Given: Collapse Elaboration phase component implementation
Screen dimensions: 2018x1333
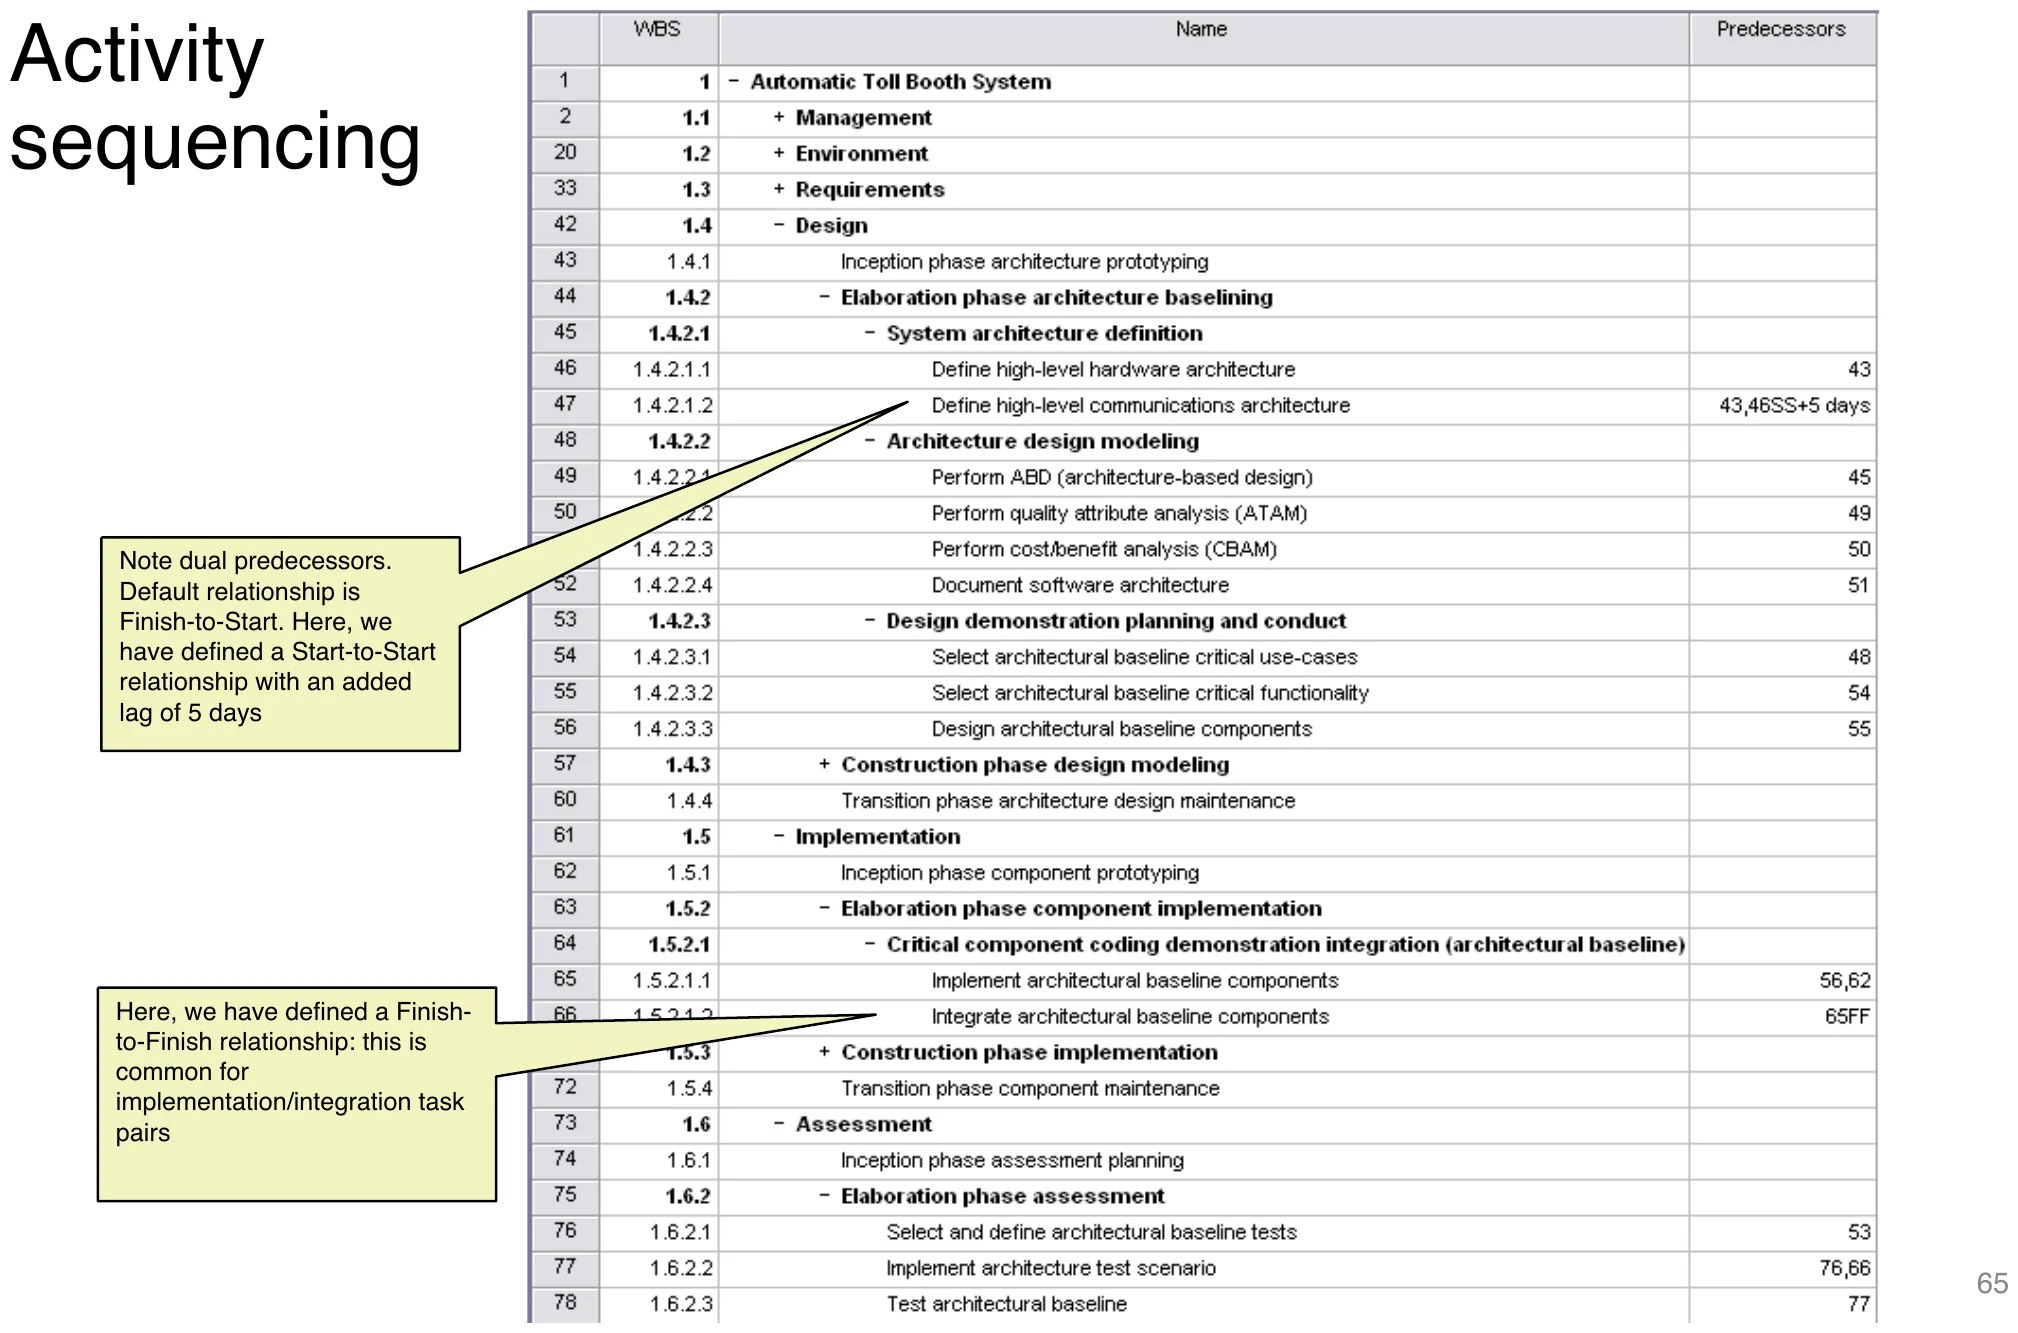Looking at the screenshot, I should point(824,909).
